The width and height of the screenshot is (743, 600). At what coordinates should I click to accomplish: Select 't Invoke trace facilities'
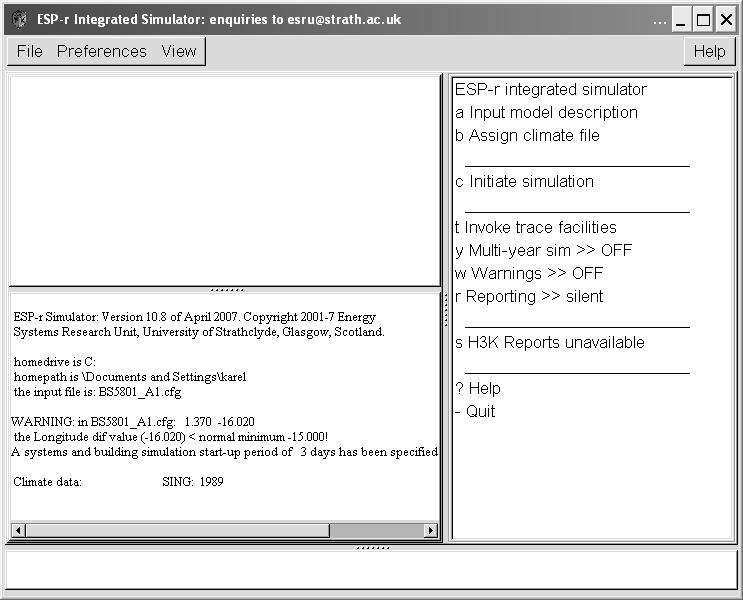(535, 227)
